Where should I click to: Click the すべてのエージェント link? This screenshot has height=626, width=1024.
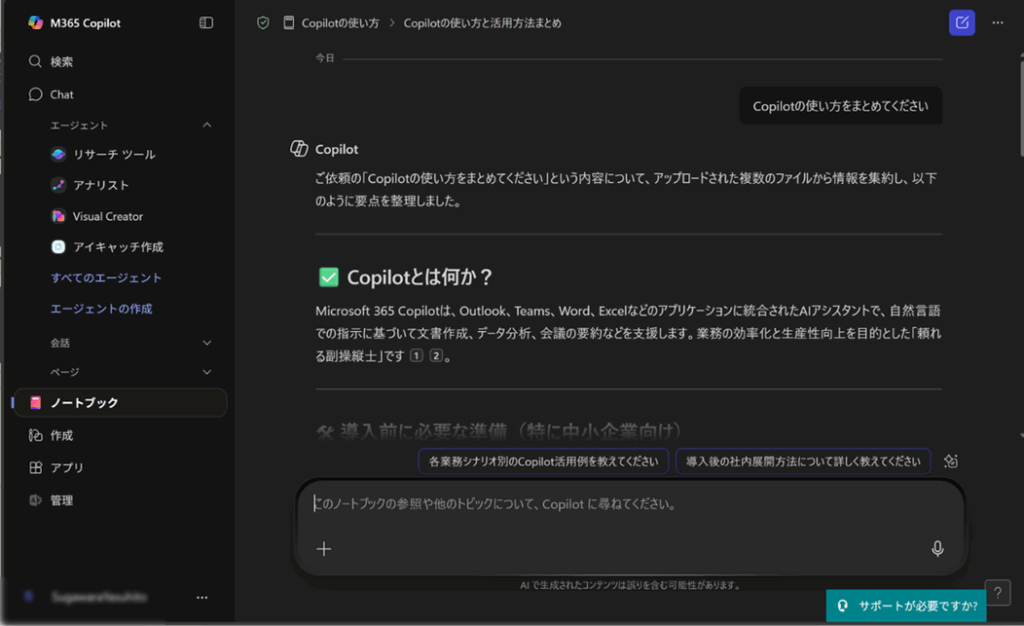[106, 278]
